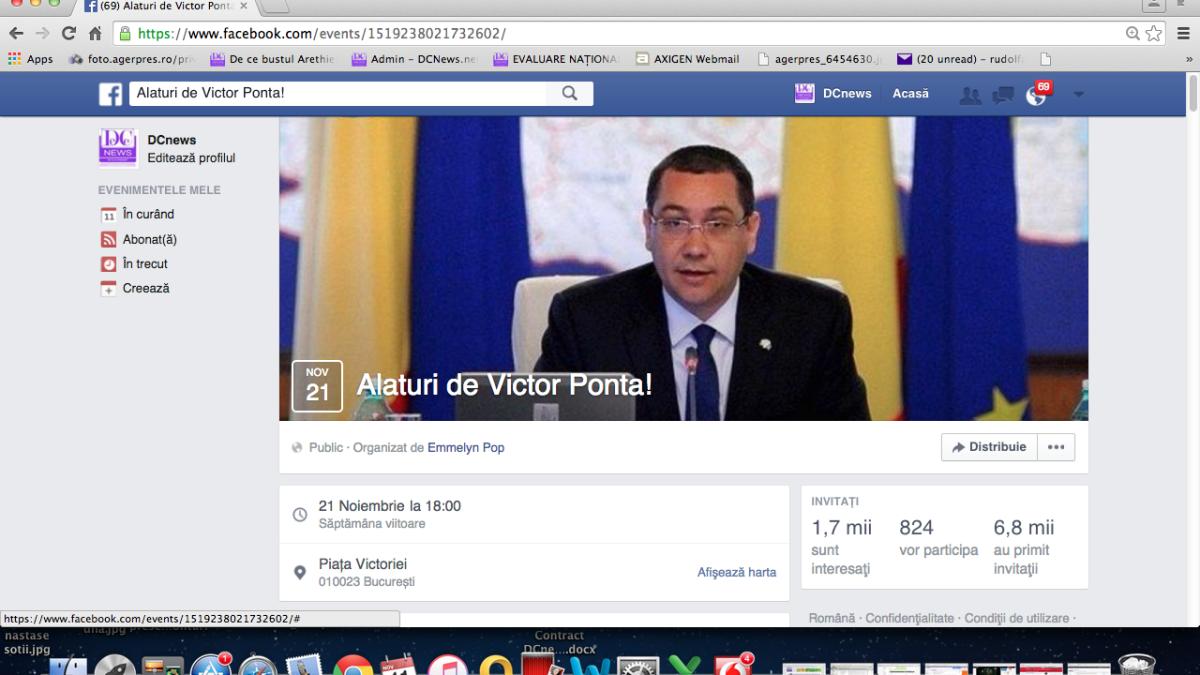This screenshot has height=675, width=1200.
Task: Open the friend requests icon
Action: click(x=970, y=95)
